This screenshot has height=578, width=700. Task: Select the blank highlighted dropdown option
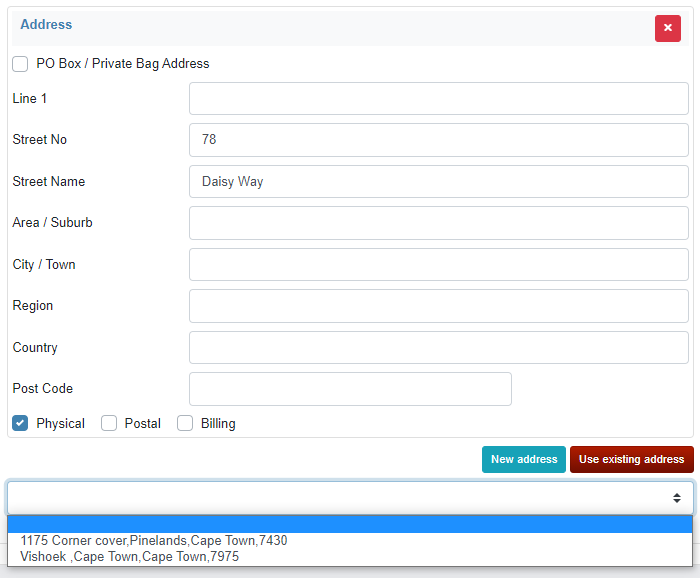tap(350, 524)
